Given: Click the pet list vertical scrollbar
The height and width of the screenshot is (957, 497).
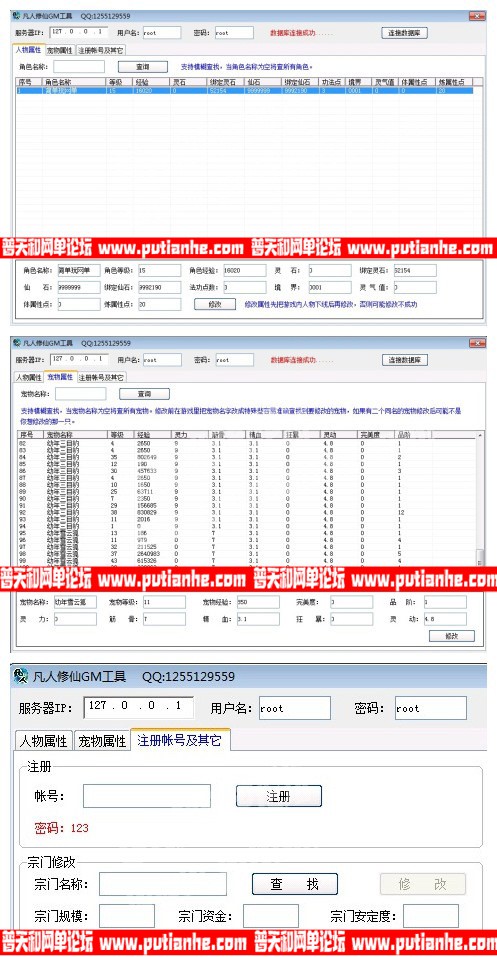Looking at the screenshot, I should click(480, 498).
